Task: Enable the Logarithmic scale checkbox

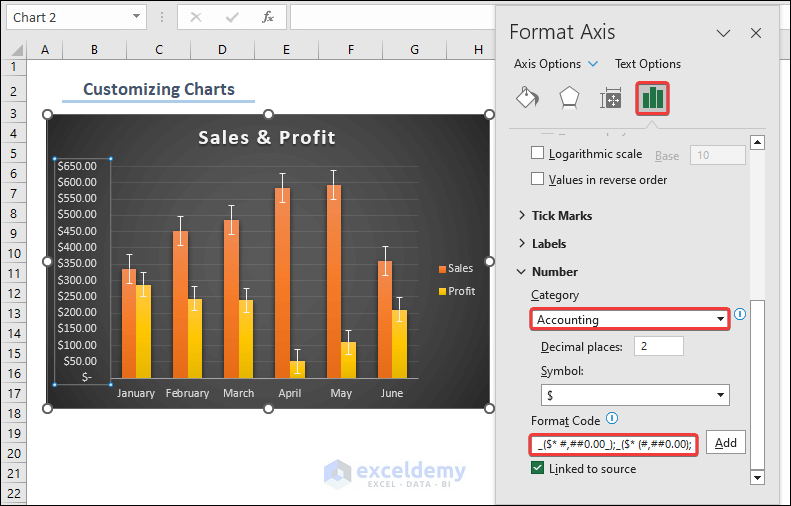Action: click(x=537, y=153)
